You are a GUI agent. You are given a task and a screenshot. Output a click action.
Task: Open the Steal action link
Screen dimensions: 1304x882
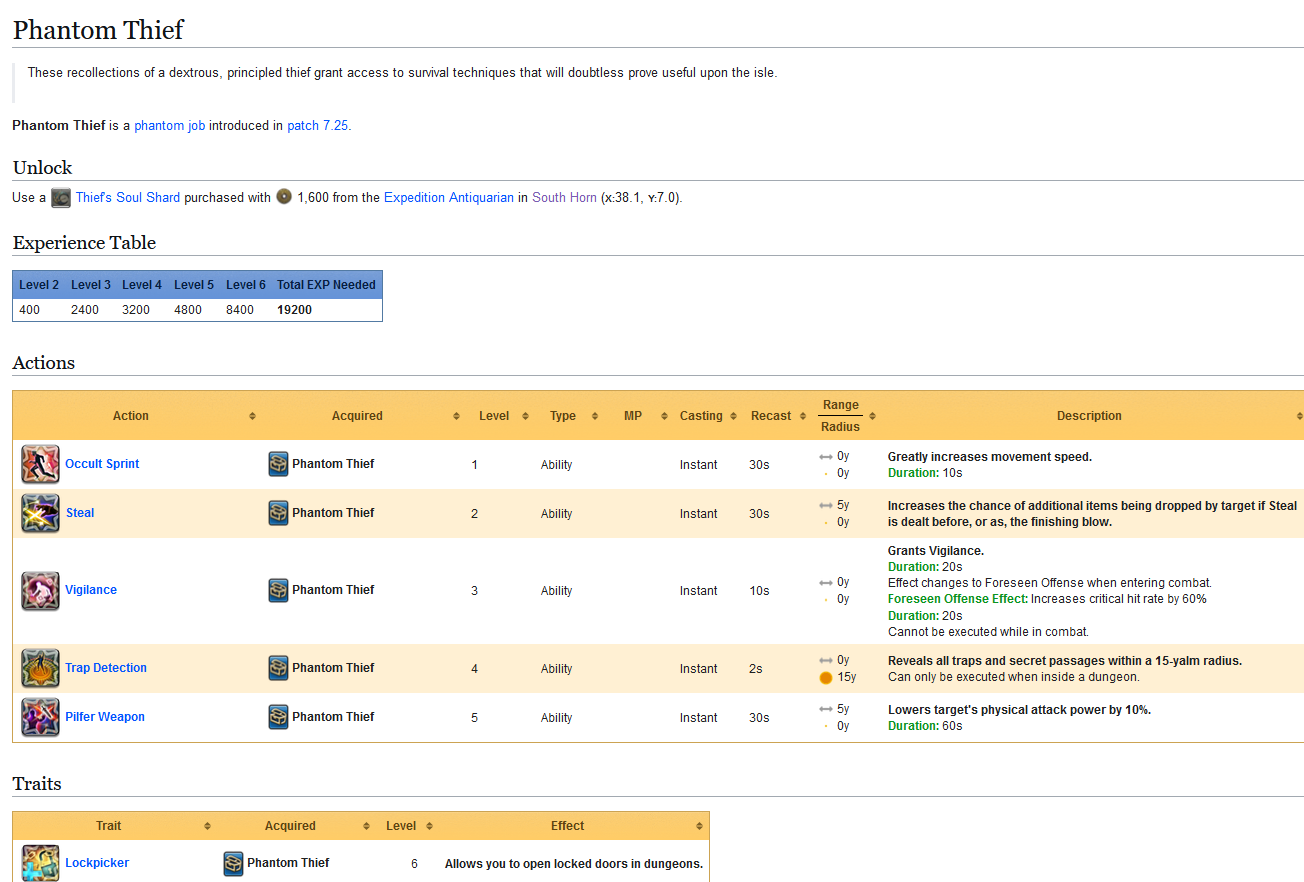pyautogui.click(x=80, y=513)
